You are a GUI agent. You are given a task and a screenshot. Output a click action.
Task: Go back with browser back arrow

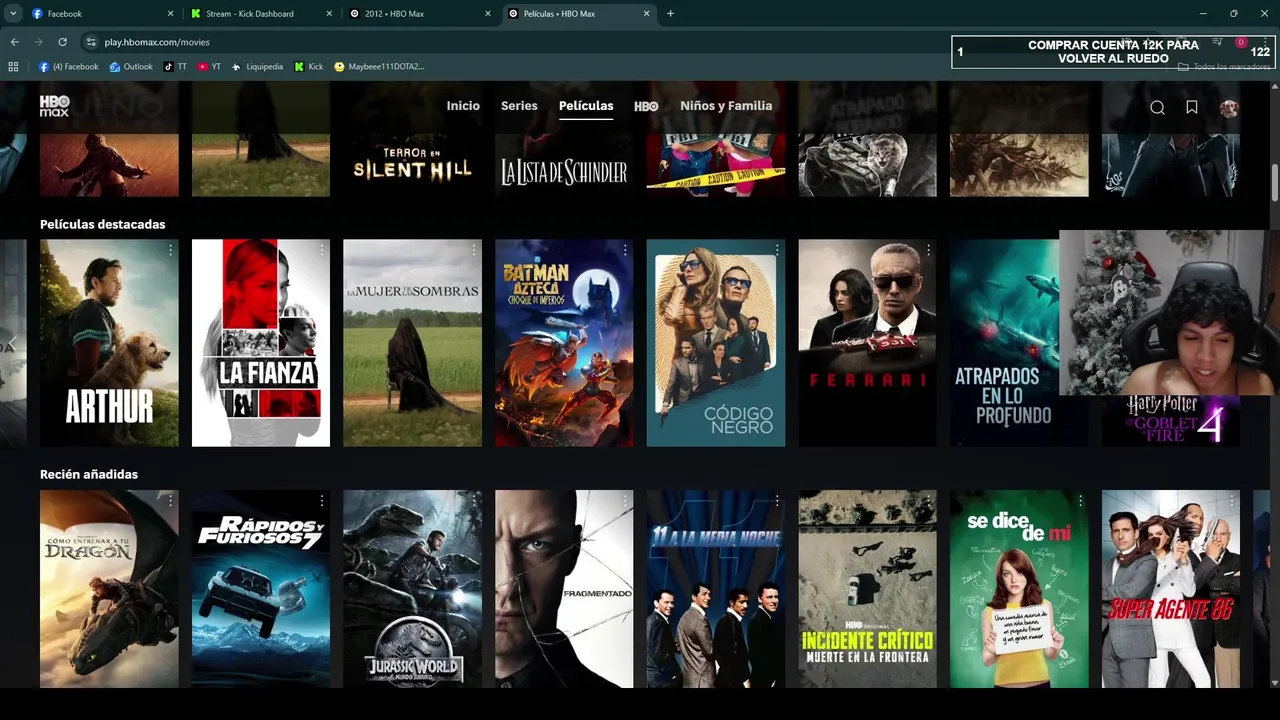pos(14,42)
